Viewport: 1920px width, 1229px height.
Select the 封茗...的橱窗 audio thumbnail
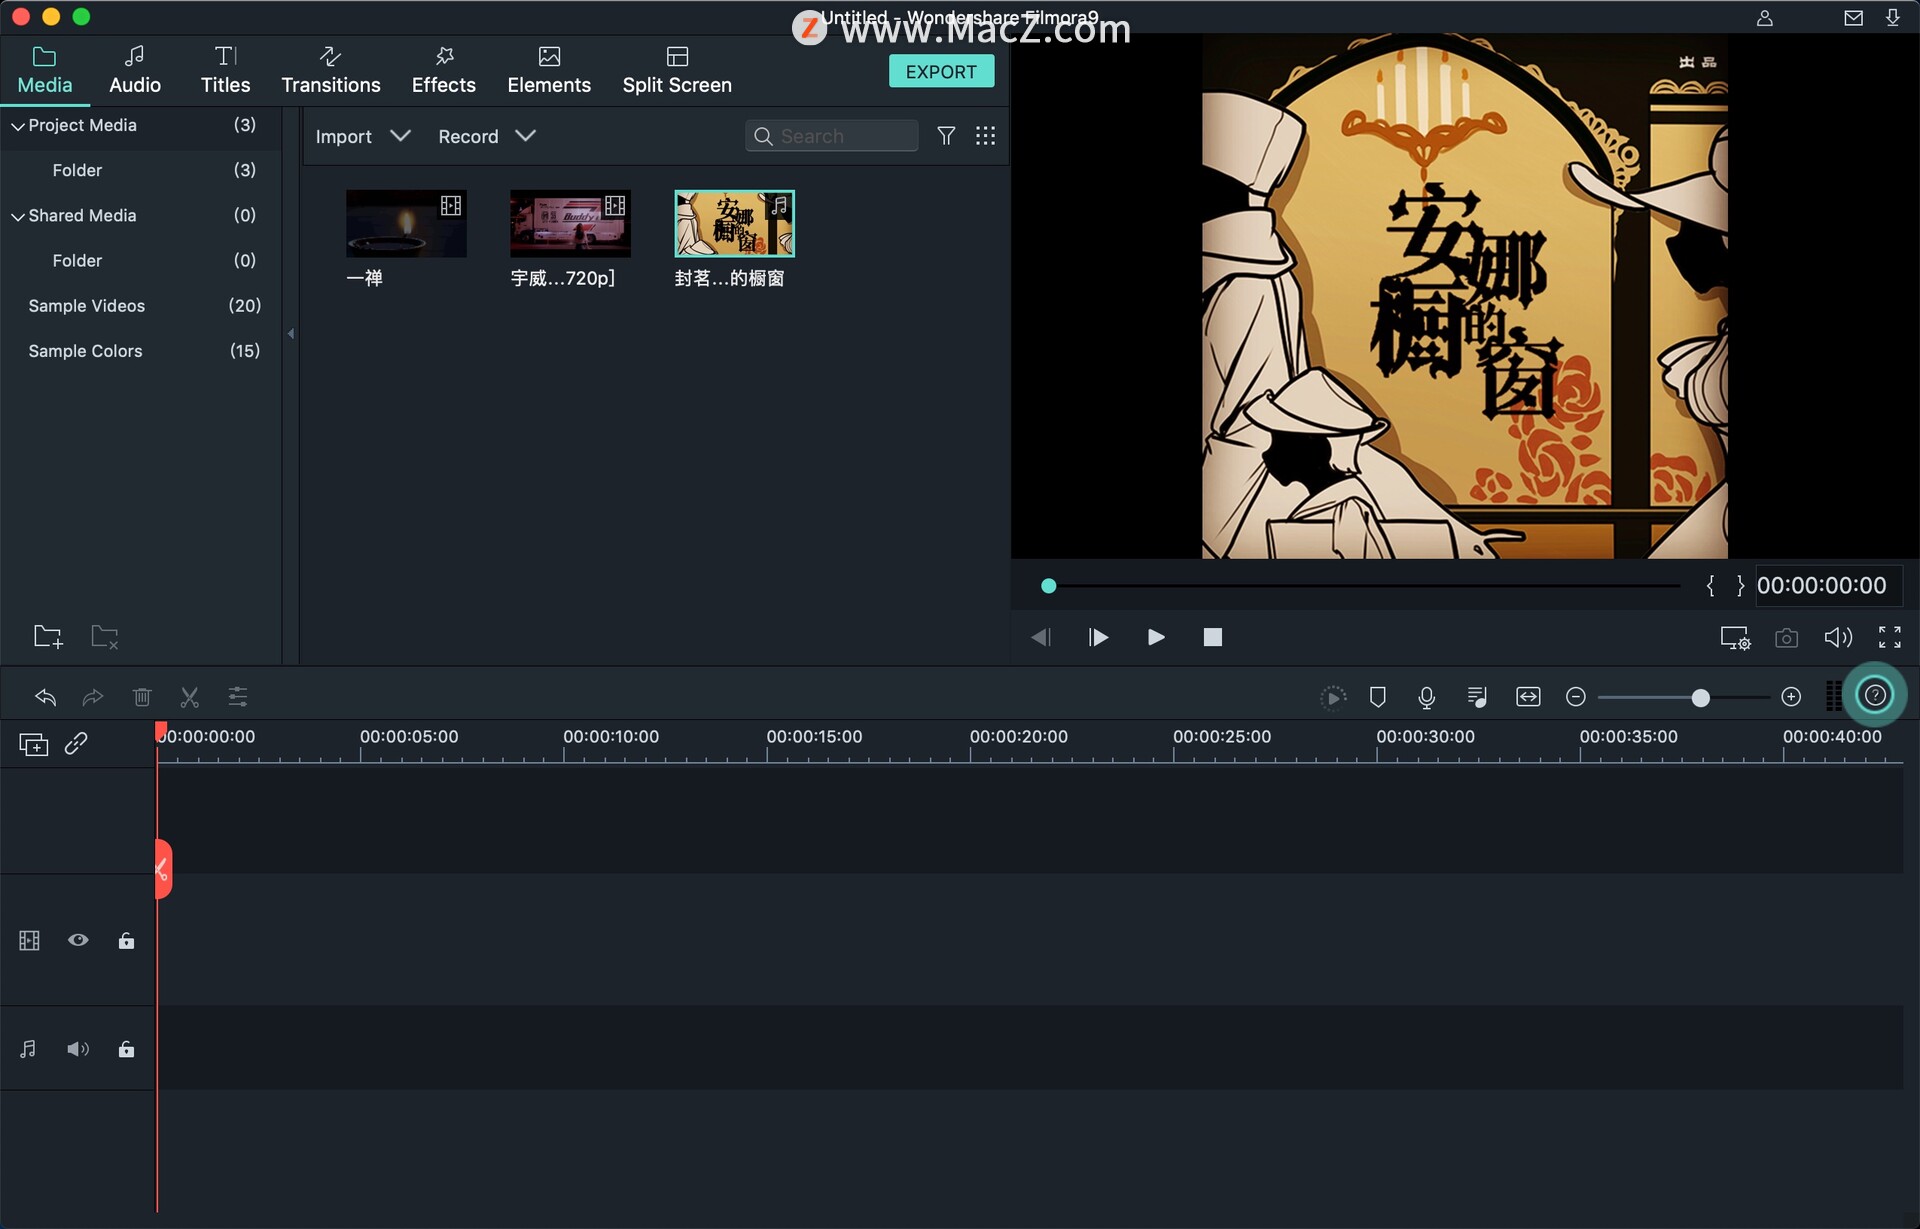(x=734, y=224)
